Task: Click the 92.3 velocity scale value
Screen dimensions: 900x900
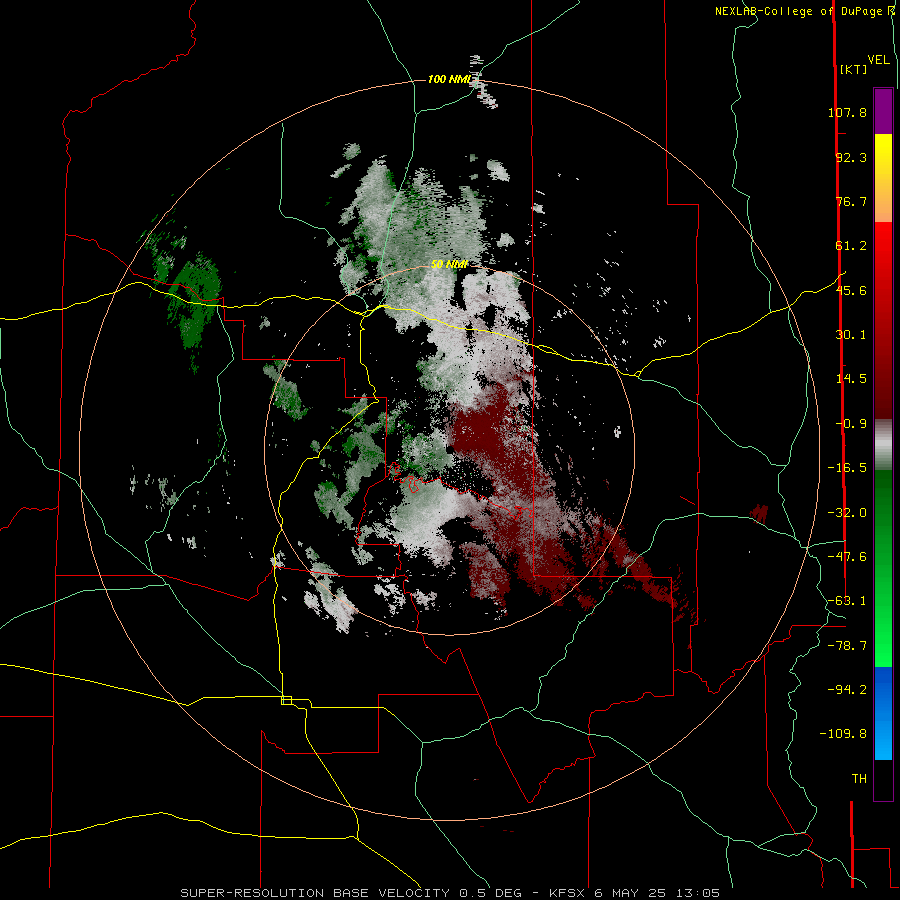Action: point(851,157)
